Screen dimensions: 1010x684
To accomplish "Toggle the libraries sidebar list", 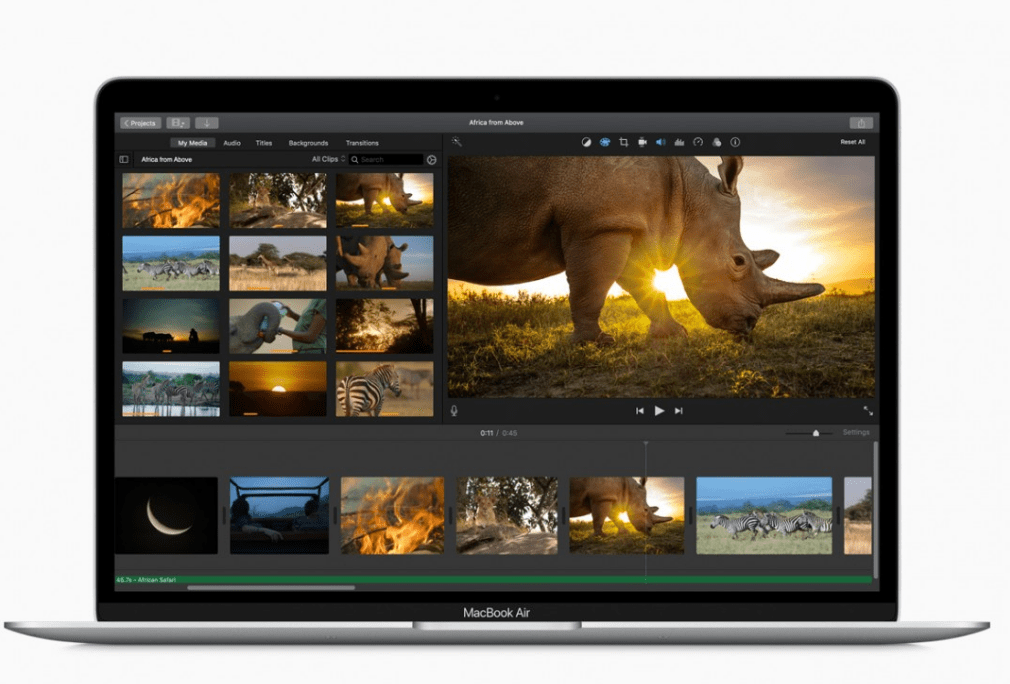I will pyautogui.click(x=124, y=159).
